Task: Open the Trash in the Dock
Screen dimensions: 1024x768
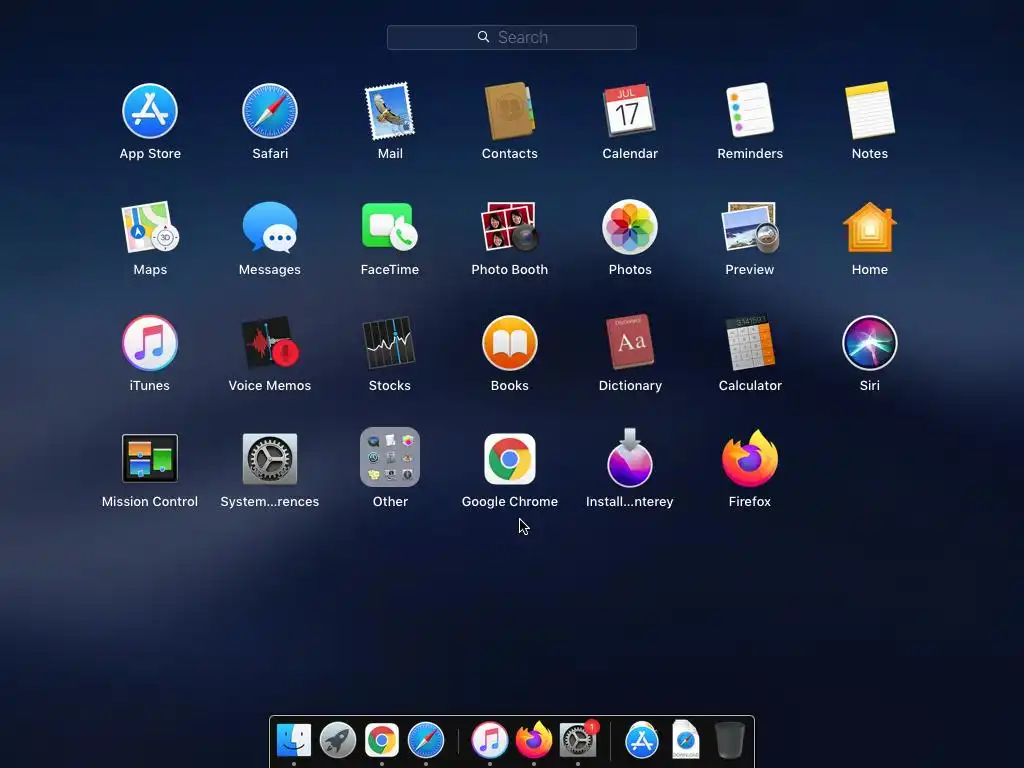Action: tap(729, 740)
